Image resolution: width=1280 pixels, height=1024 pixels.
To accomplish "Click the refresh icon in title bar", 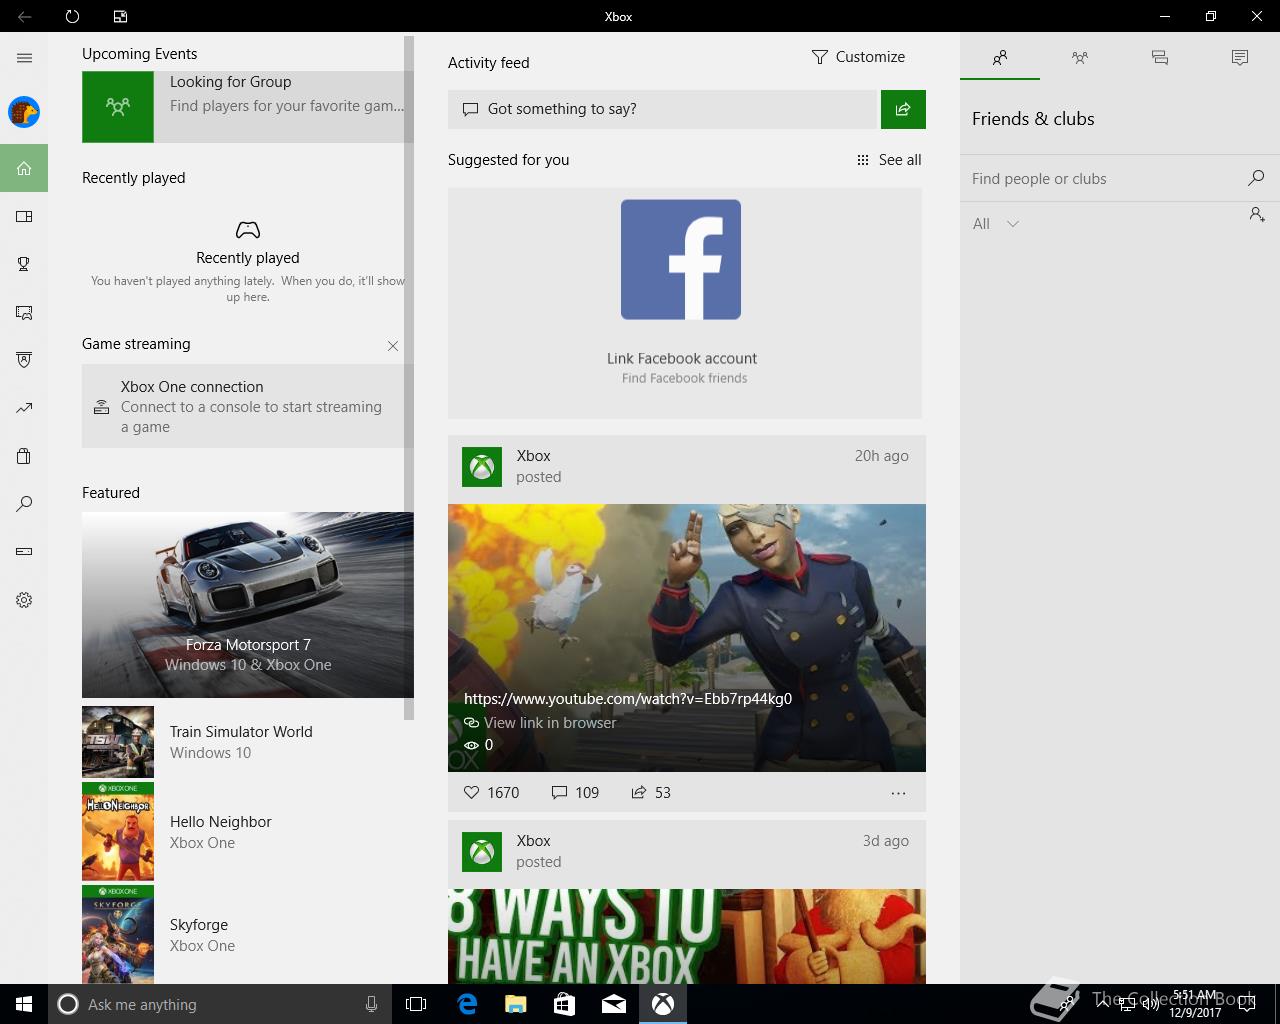I will point(72,16).
